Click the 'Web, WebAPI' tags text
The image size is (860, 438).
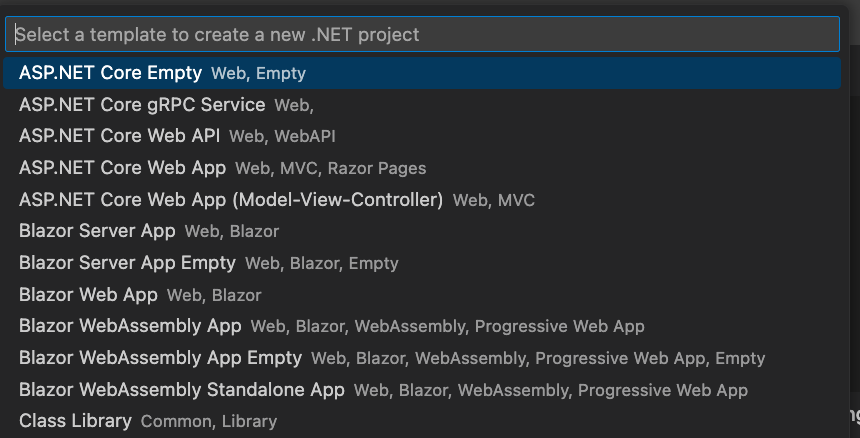point(275,137)
